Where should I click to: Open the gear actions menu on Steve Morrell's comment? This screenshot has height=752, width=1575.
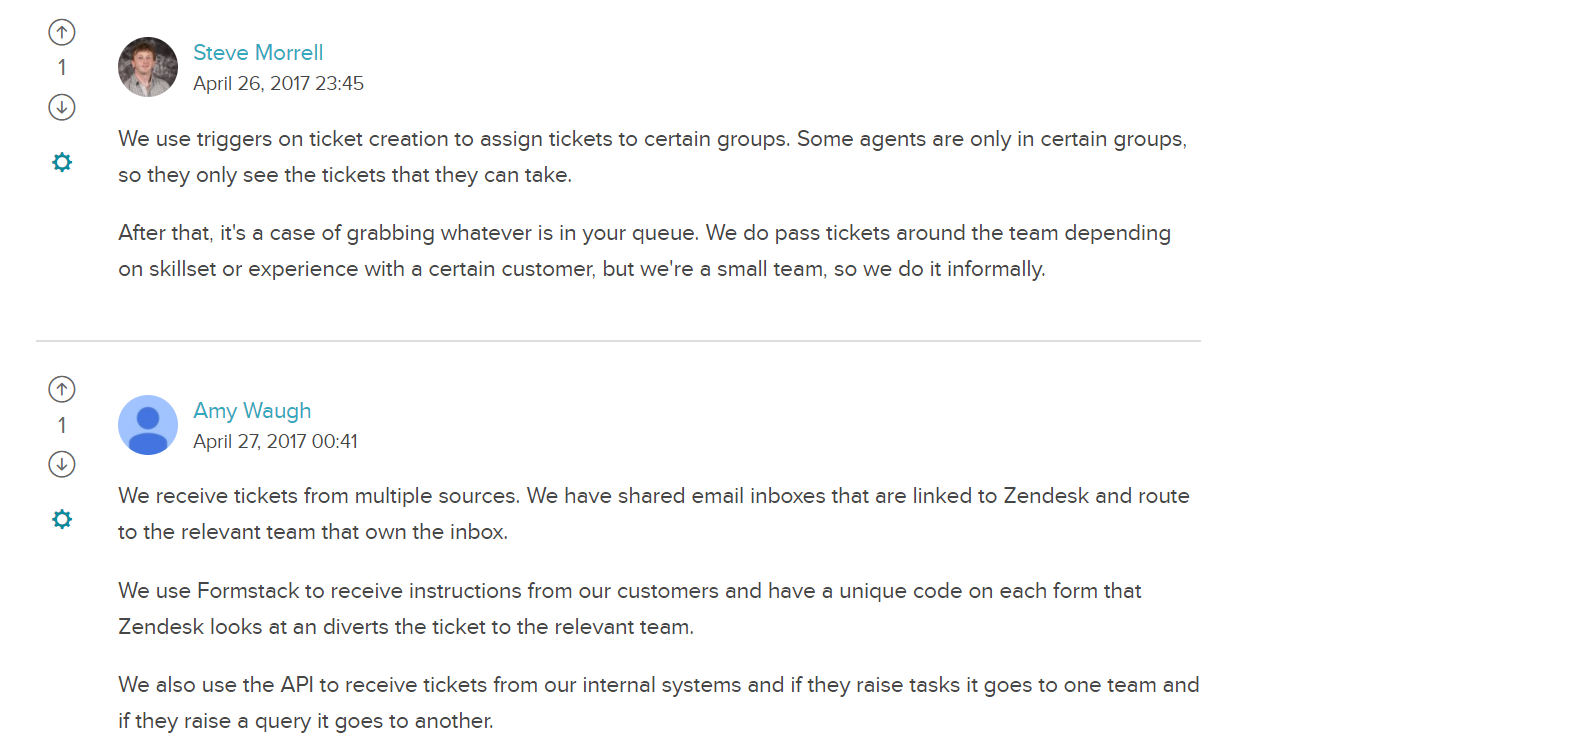62,162
